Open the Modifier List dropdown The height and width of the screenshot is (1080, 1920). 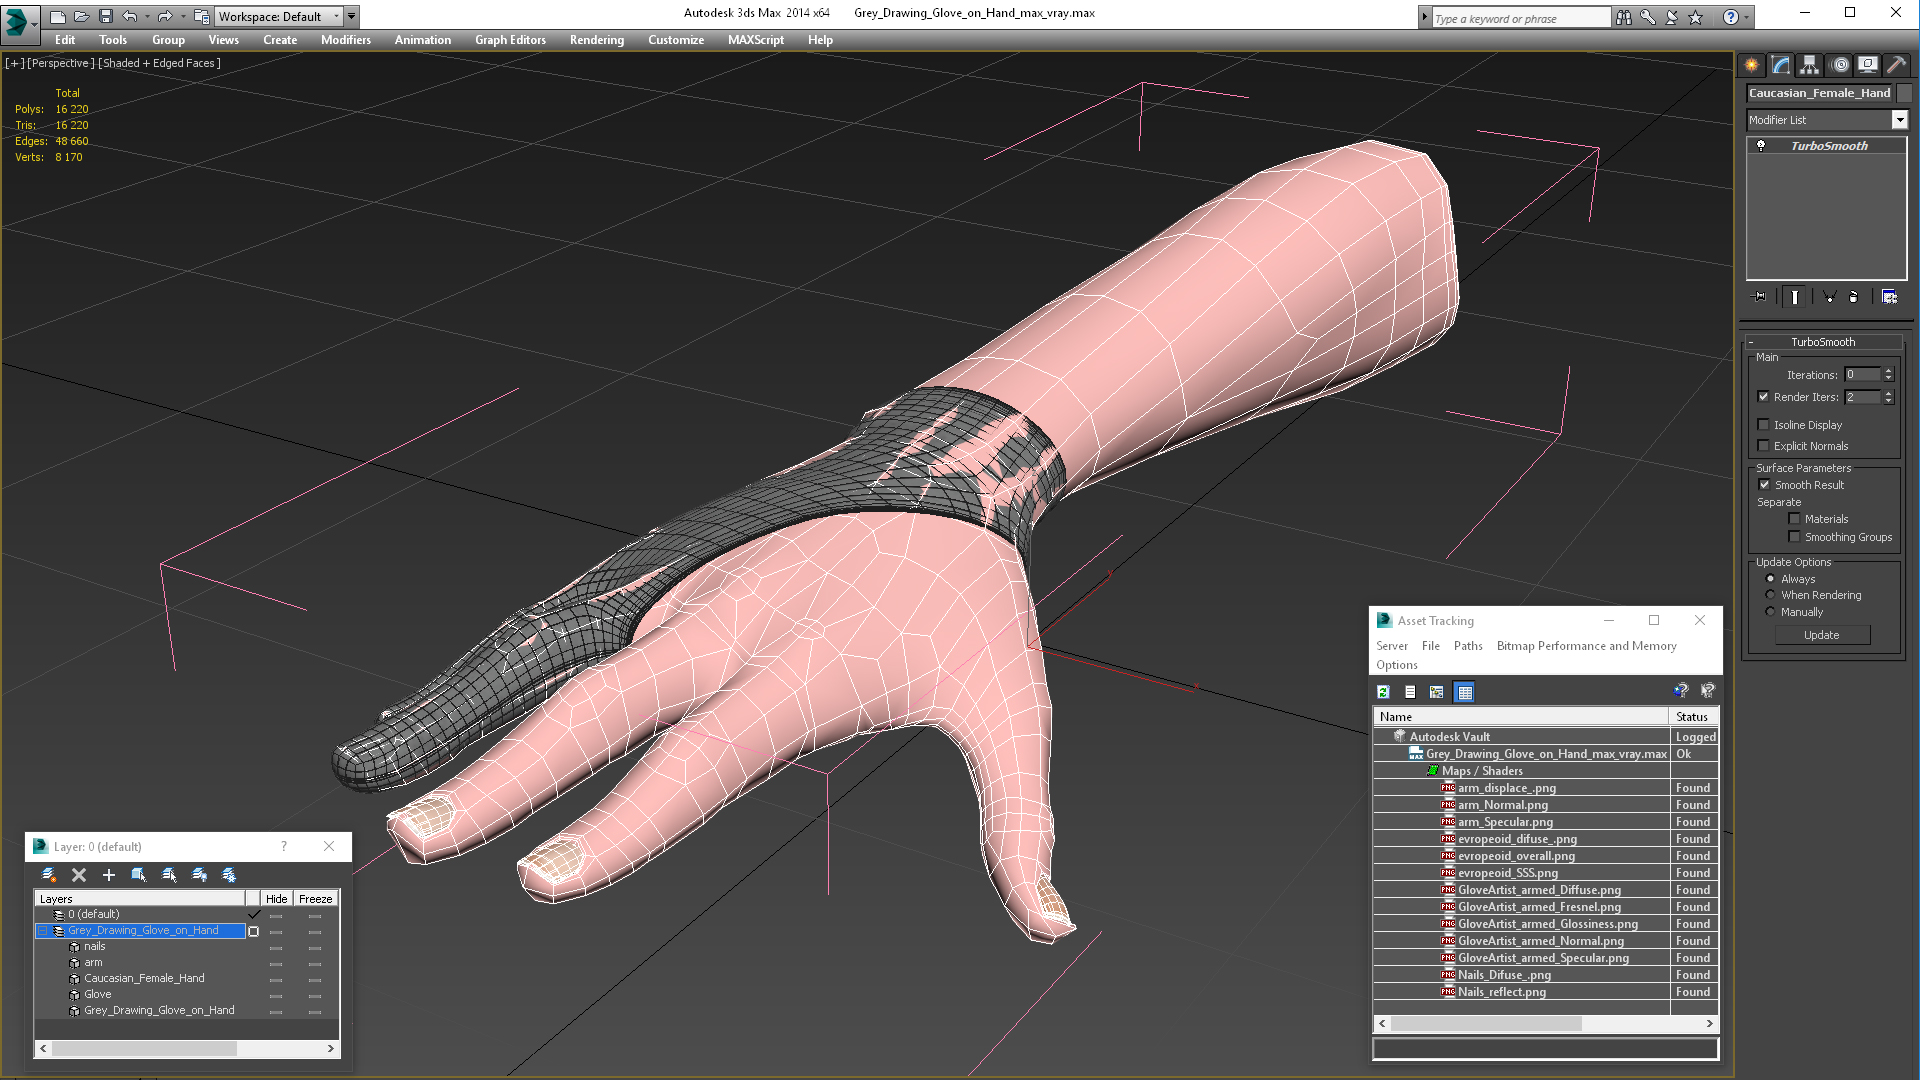[1899, 120]
